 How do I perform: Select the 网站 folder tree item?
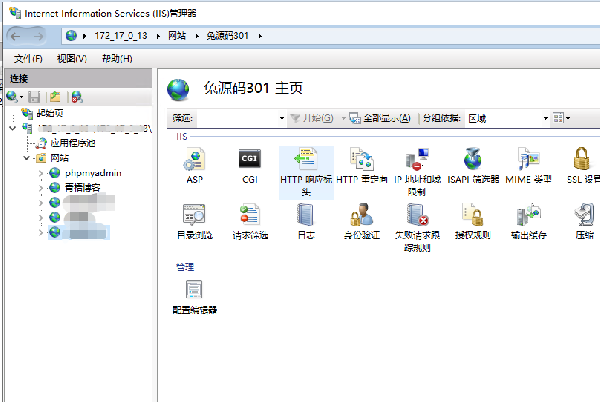(59, 158)
